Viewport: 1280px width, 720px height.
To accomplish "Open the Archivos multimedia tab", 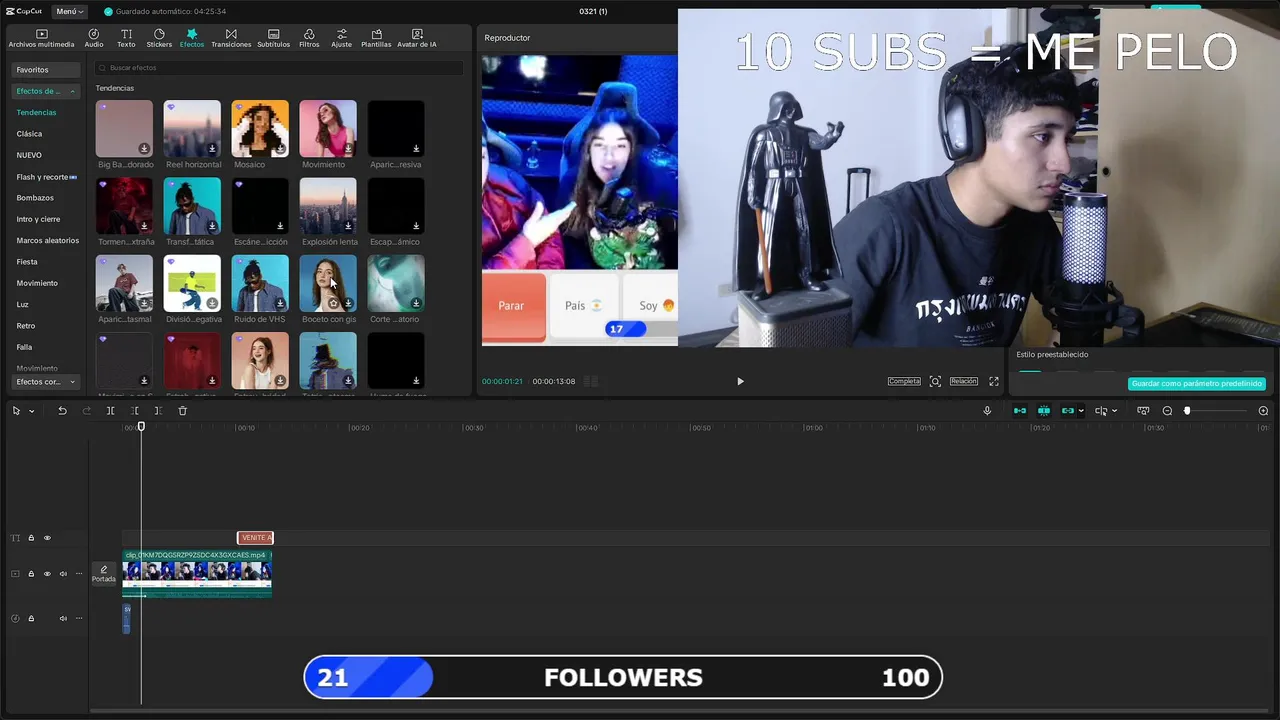I will pyautogui.click(x=41, y=38).
